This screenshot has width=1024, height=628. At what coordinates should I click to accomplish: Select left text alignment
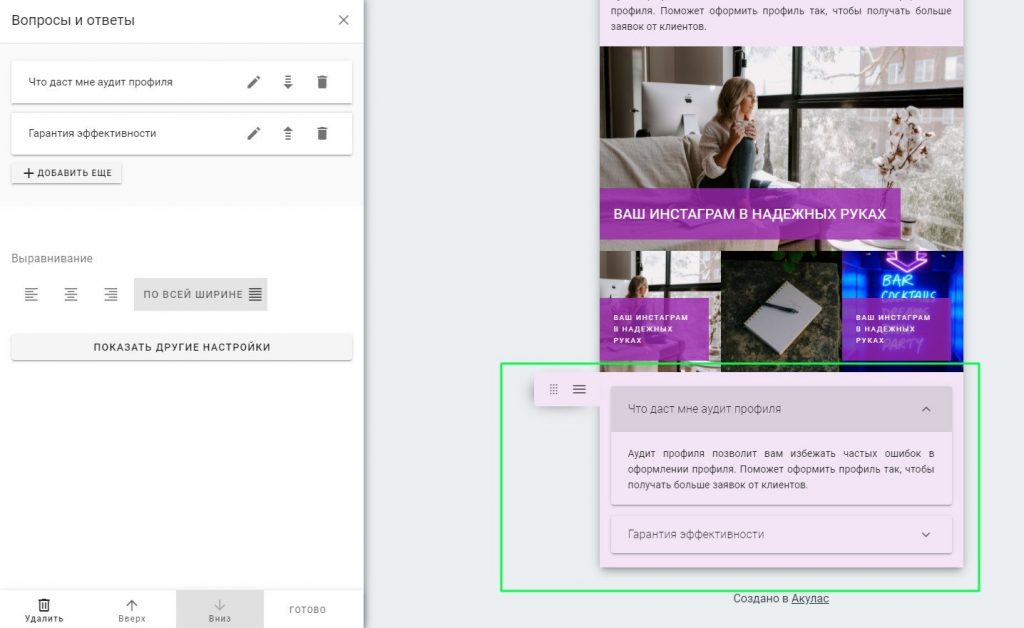pyautogui.click(x=31, y=294)
